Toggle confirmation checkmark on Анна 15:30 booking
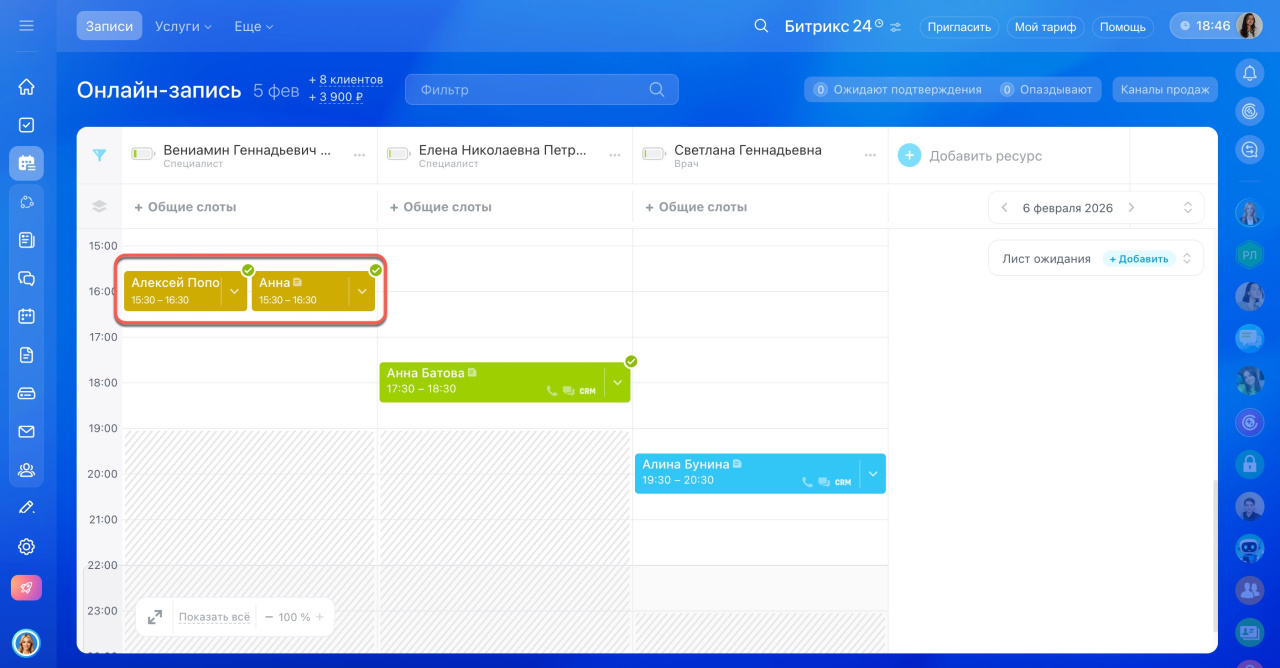Screen dimensions: 1280x668 [x=376, y=270]
